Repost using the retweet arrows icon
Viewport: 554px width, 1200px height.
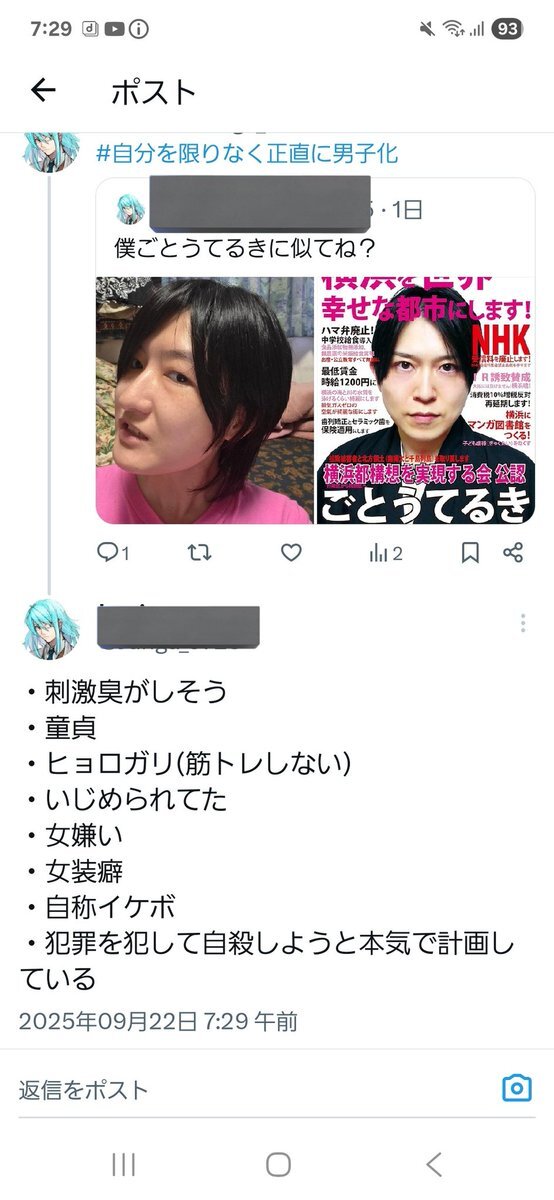199,552
